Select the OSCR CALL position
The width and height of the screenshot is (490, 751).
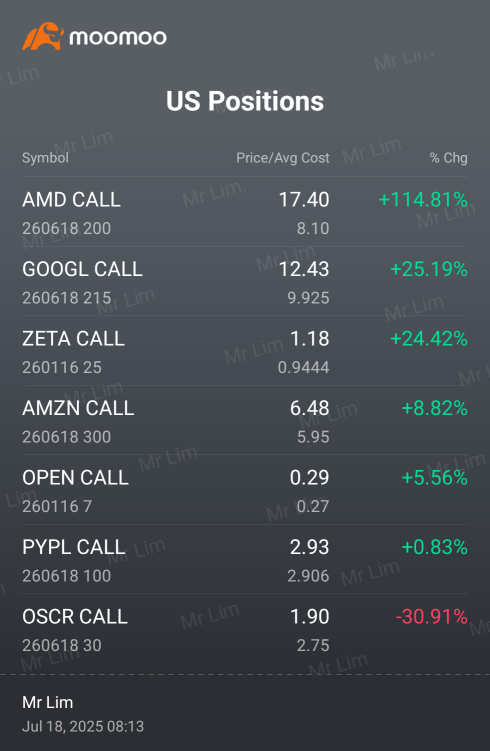pyautogui.click(x=245, y=628)
